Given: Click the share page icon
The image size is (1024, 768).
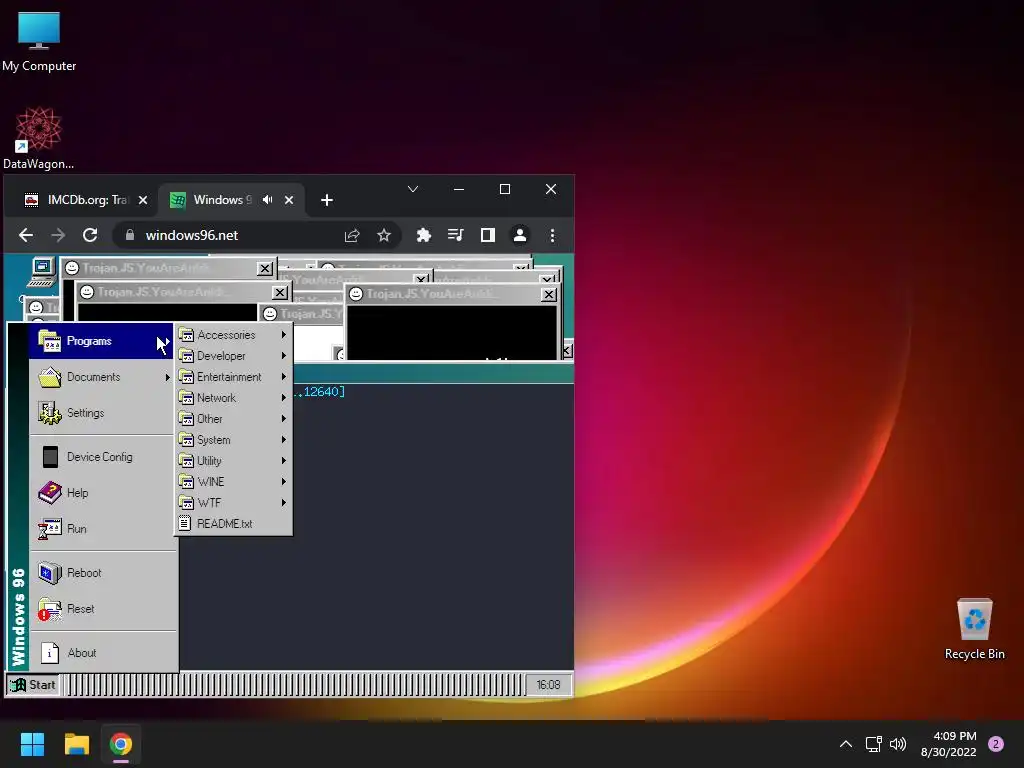Looking at the screenshot, I should click(352, 235).
